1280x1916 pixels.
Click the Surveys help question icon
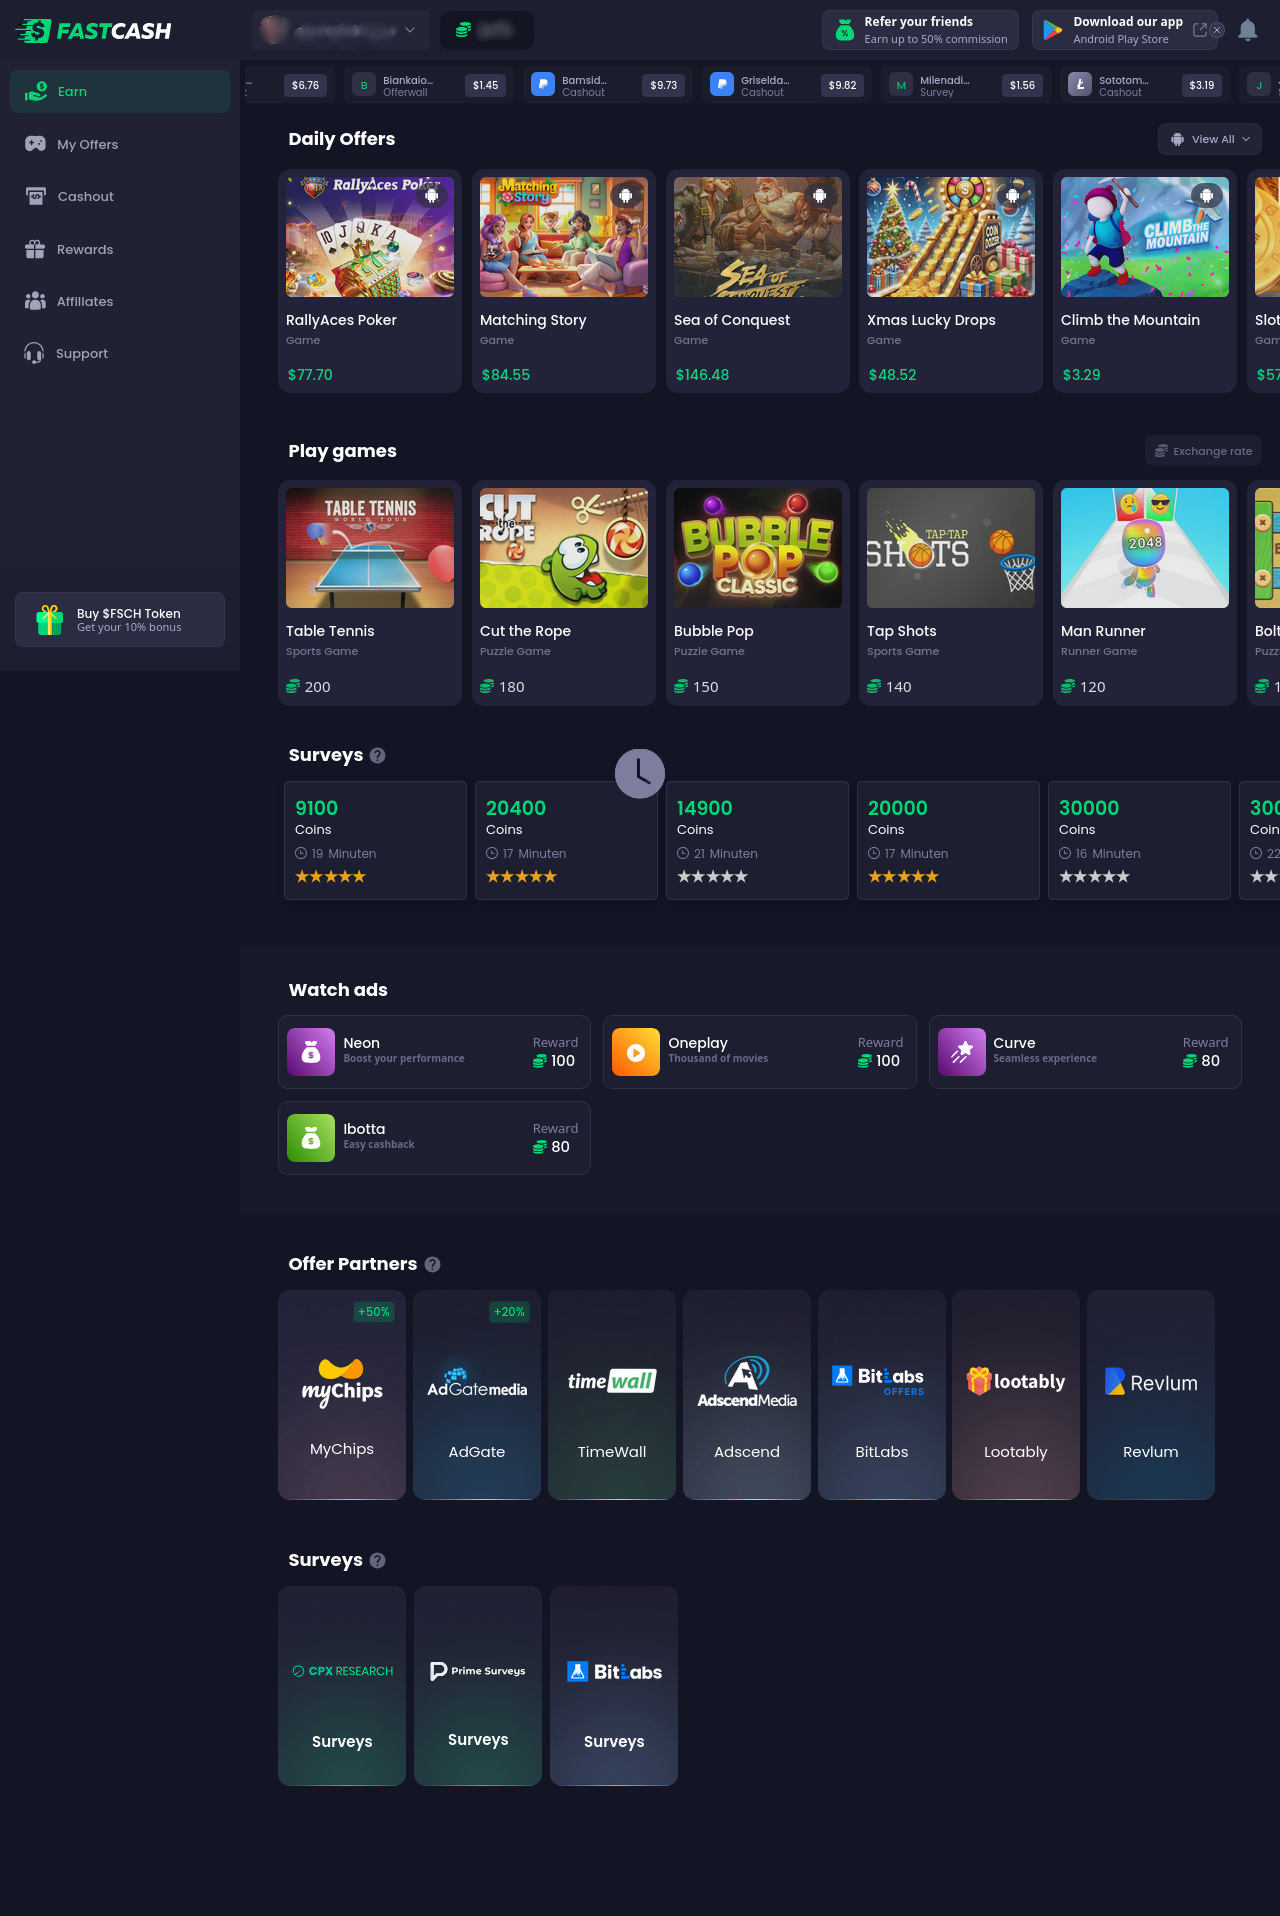click(x=377, y=756)
